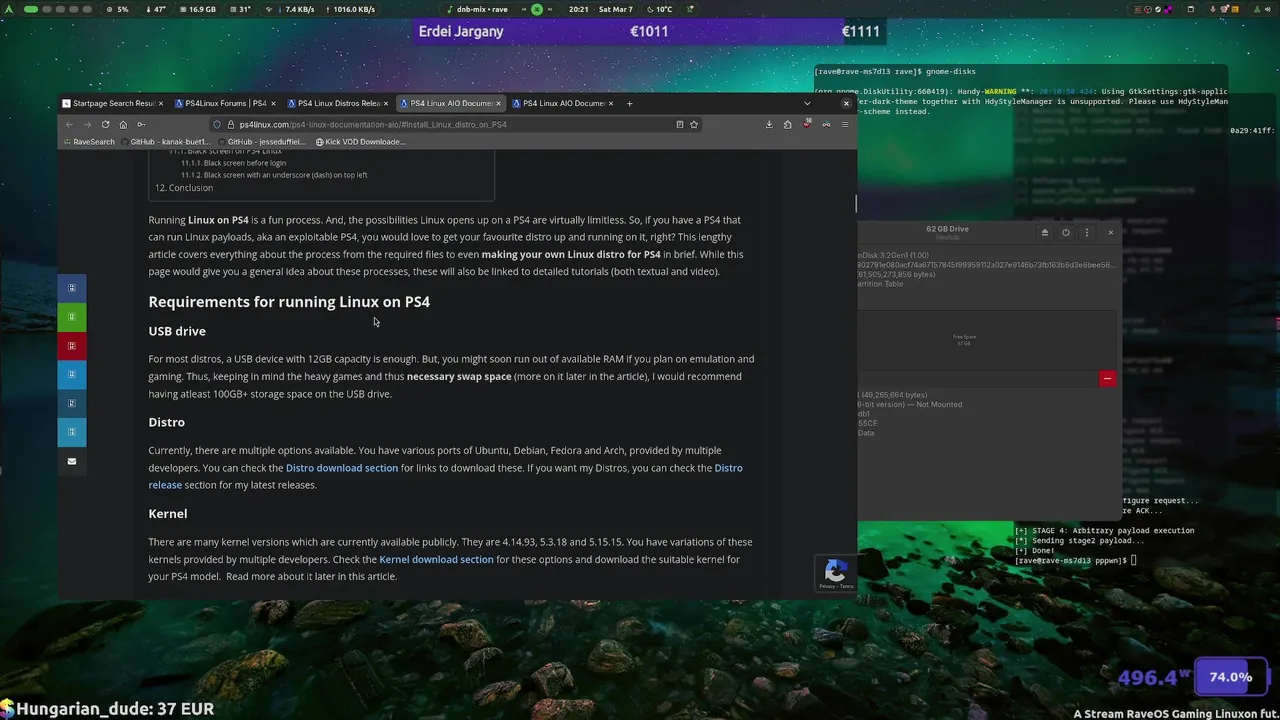Select the Free Space 62 GB partition block
The width and height of the screenshot is (1280, 720).
(x=987, y=340)
